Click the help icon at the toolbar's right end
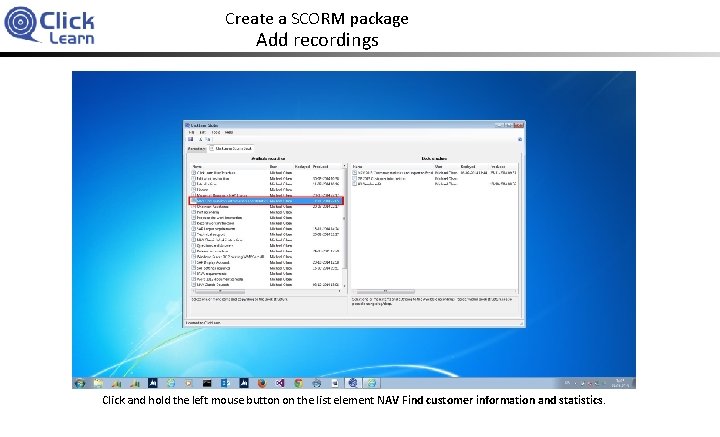 (520, 139)
